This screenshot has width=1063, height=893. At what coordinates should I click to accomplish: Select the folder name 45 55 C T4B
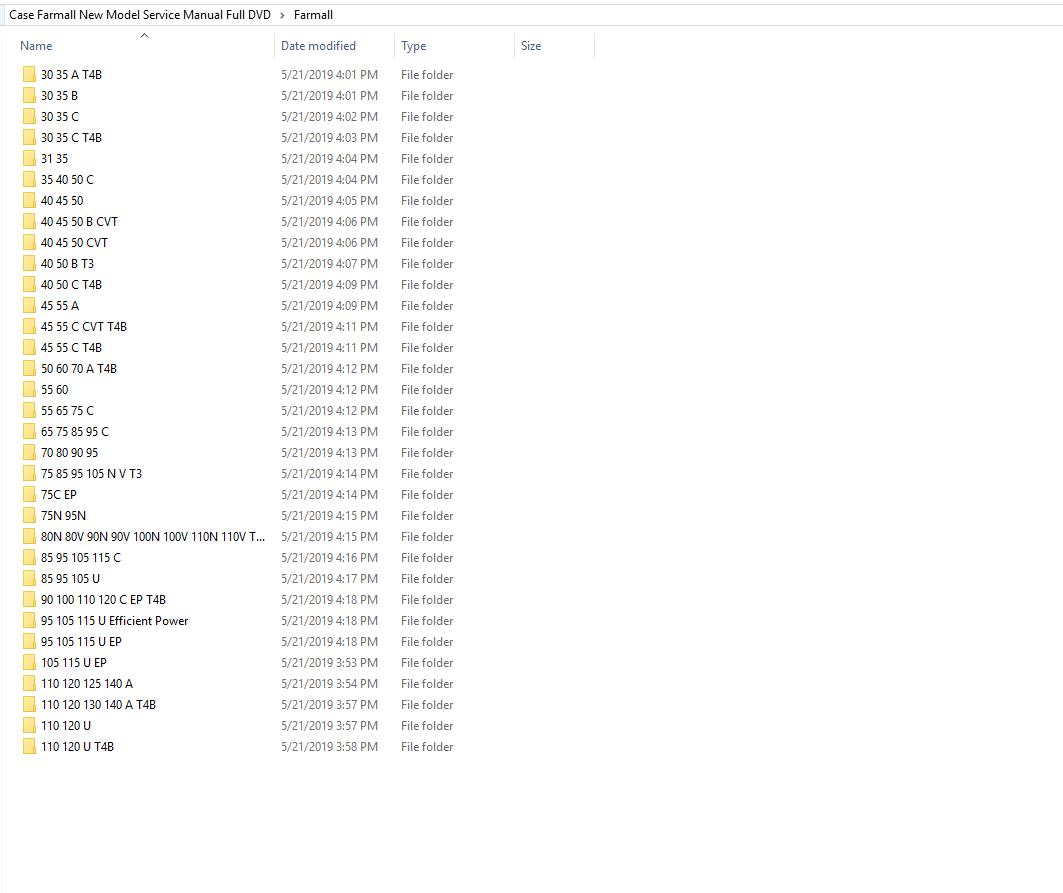[x=71, y=348]
